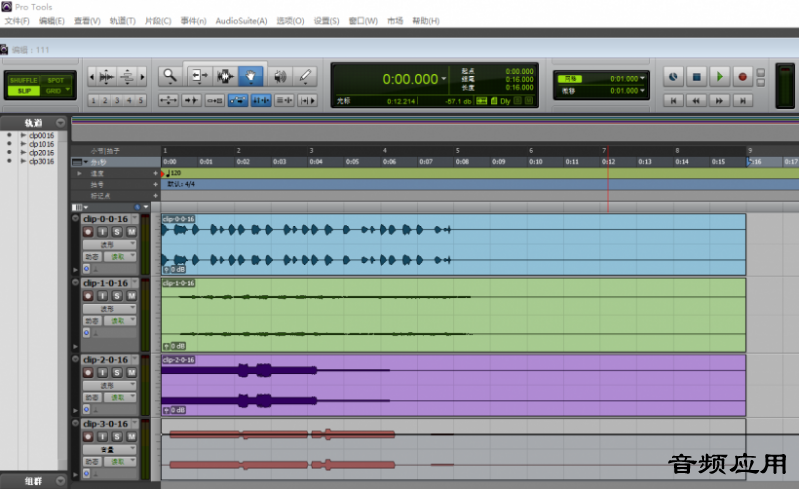Click the Fast Forward transport button

[720, 100]
